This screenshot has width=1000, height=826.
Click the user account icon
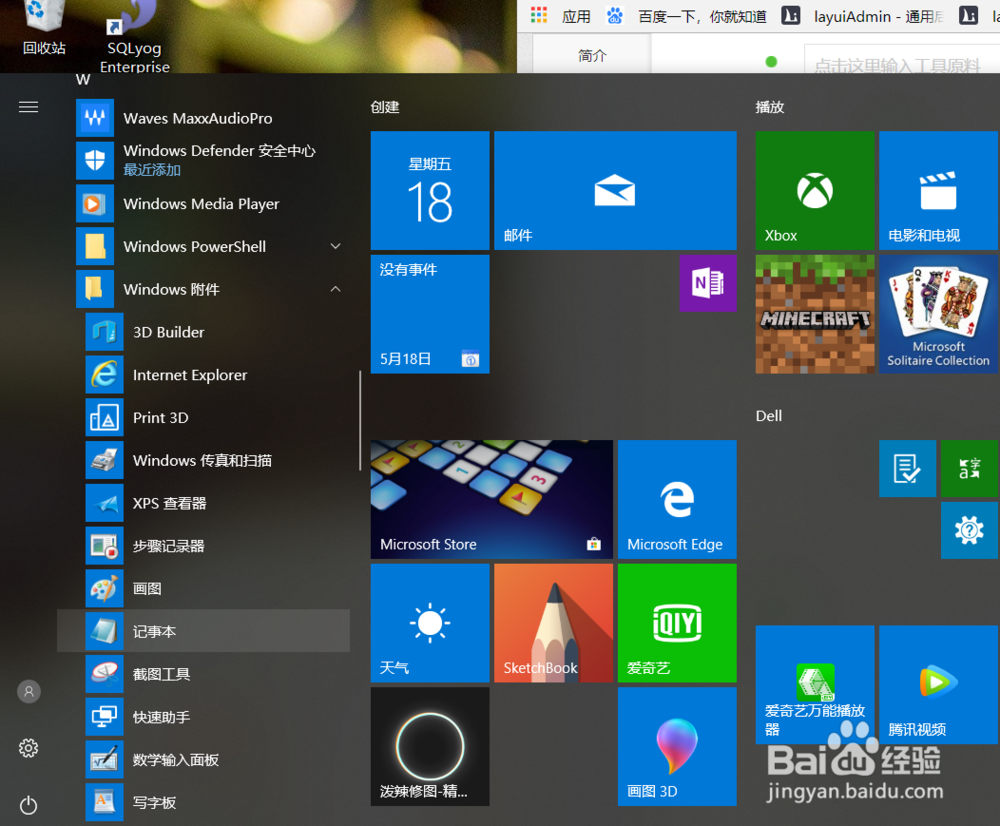click(x=29, y=691)
